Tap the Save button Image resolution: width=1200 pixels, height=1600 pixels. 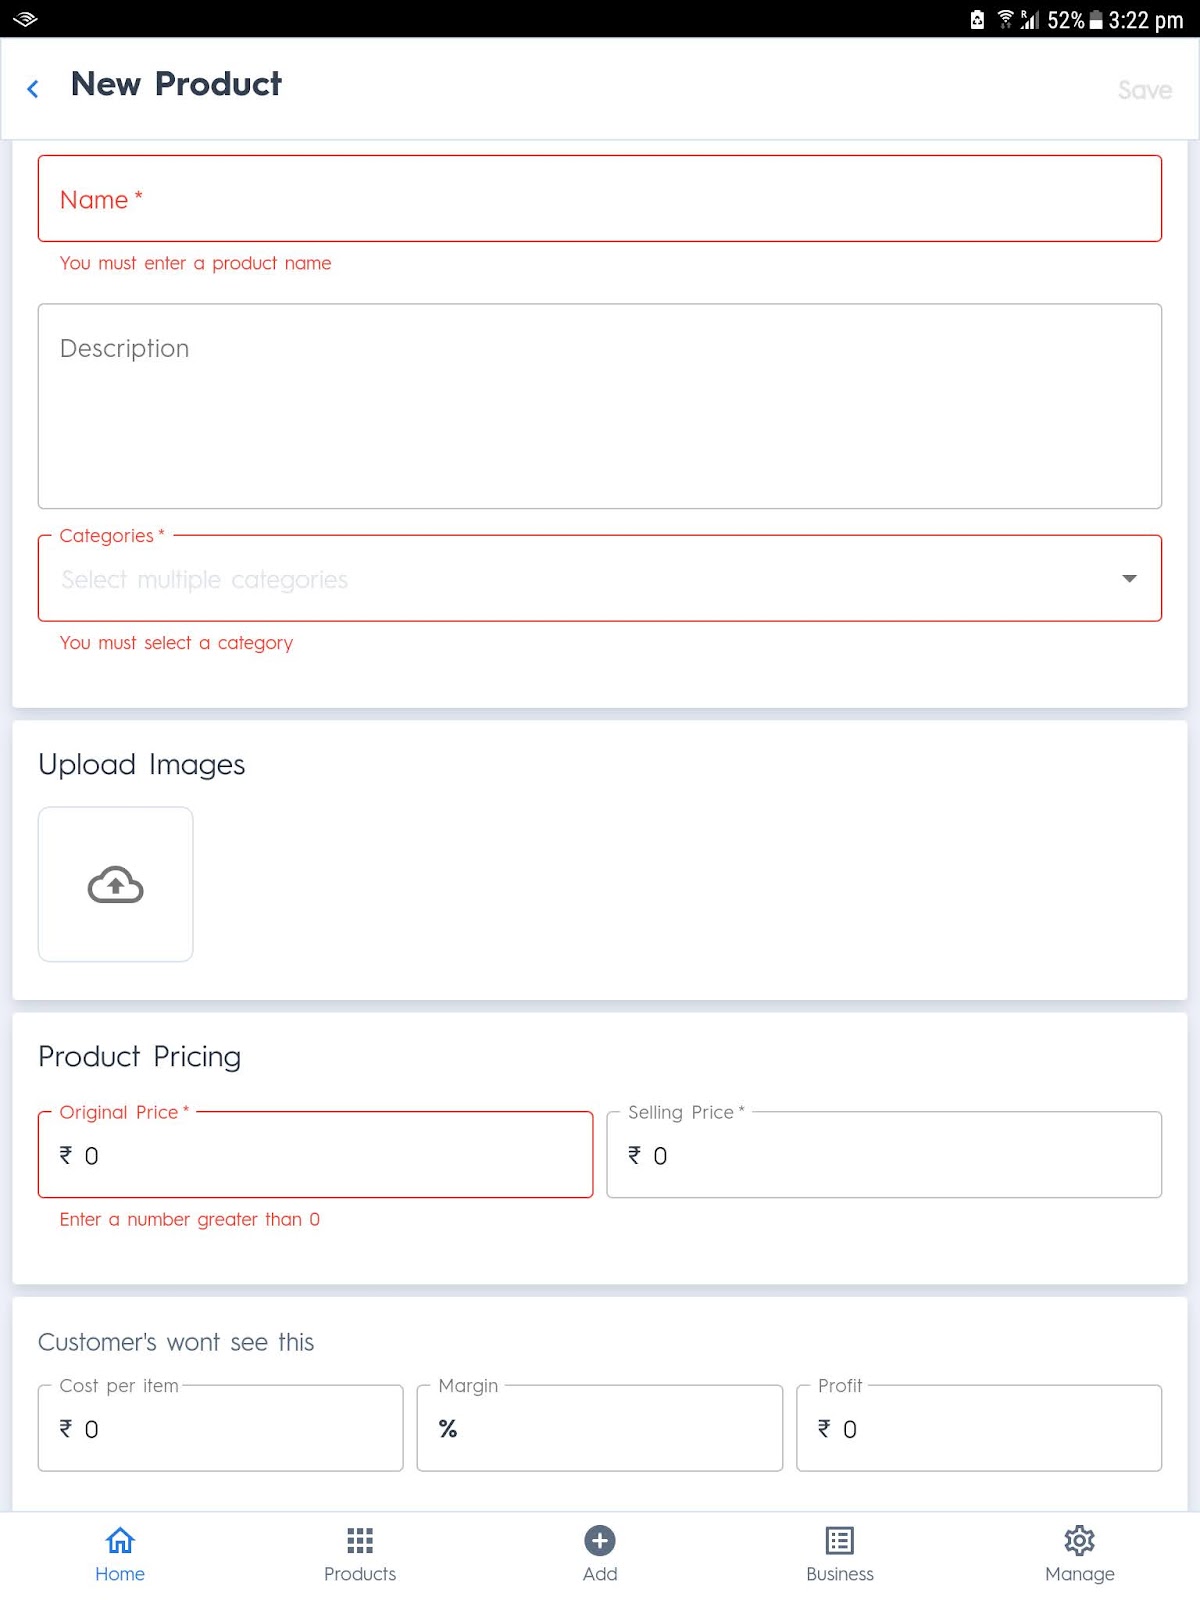1145,90
